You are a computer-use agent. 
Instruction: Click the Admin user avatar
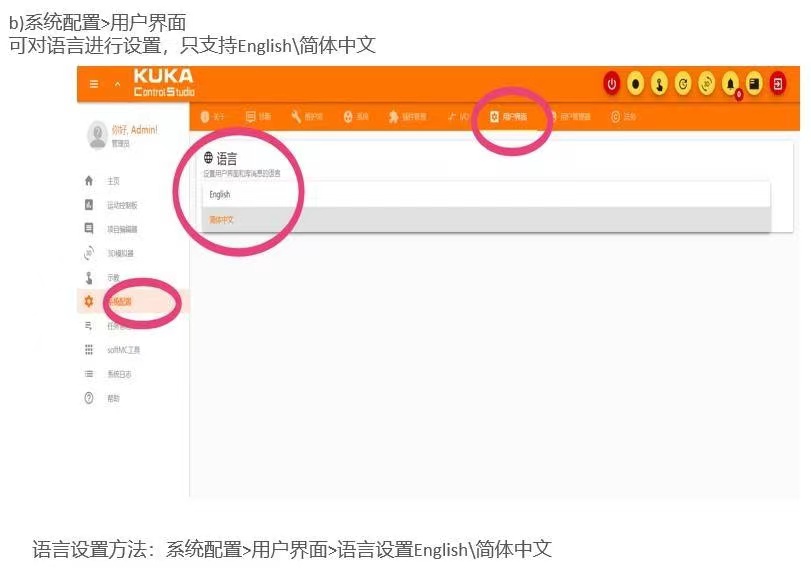[97, 134]
